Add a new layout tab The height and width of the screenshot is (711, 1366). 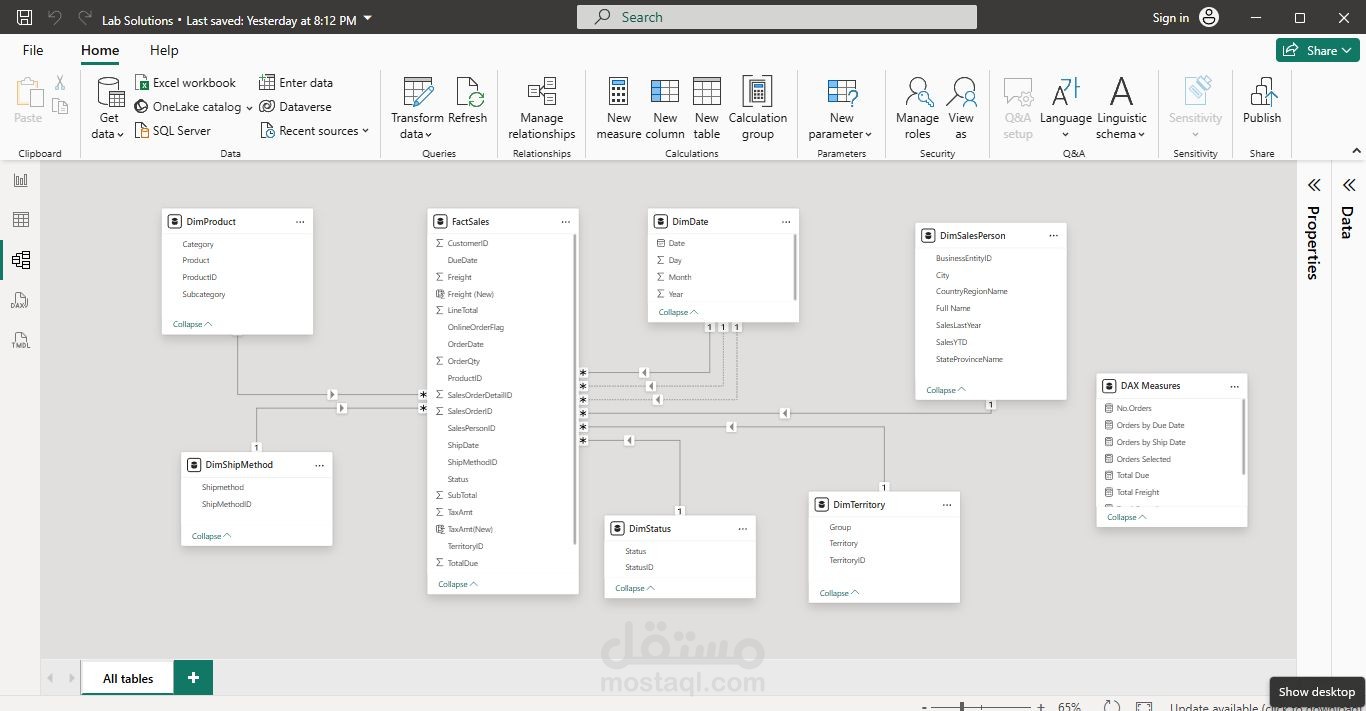[193, 677]
